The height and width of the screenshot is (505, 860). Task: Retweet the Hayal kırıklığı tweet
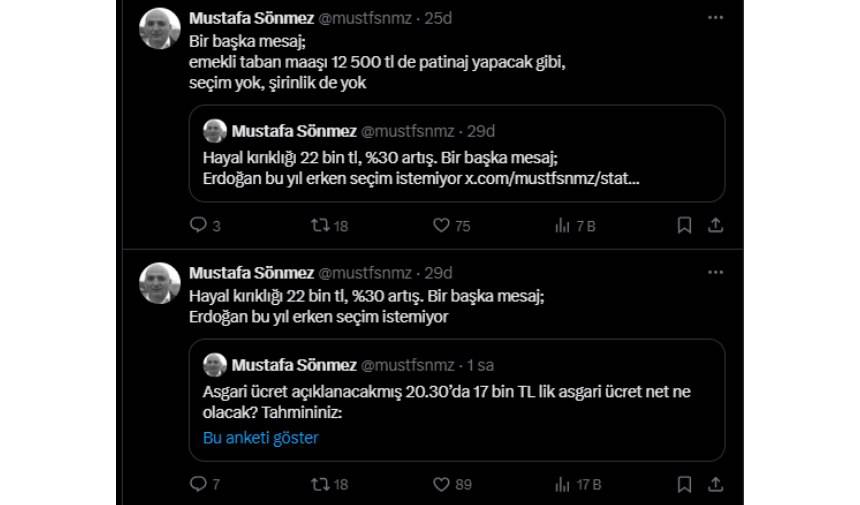coord(320,484)
